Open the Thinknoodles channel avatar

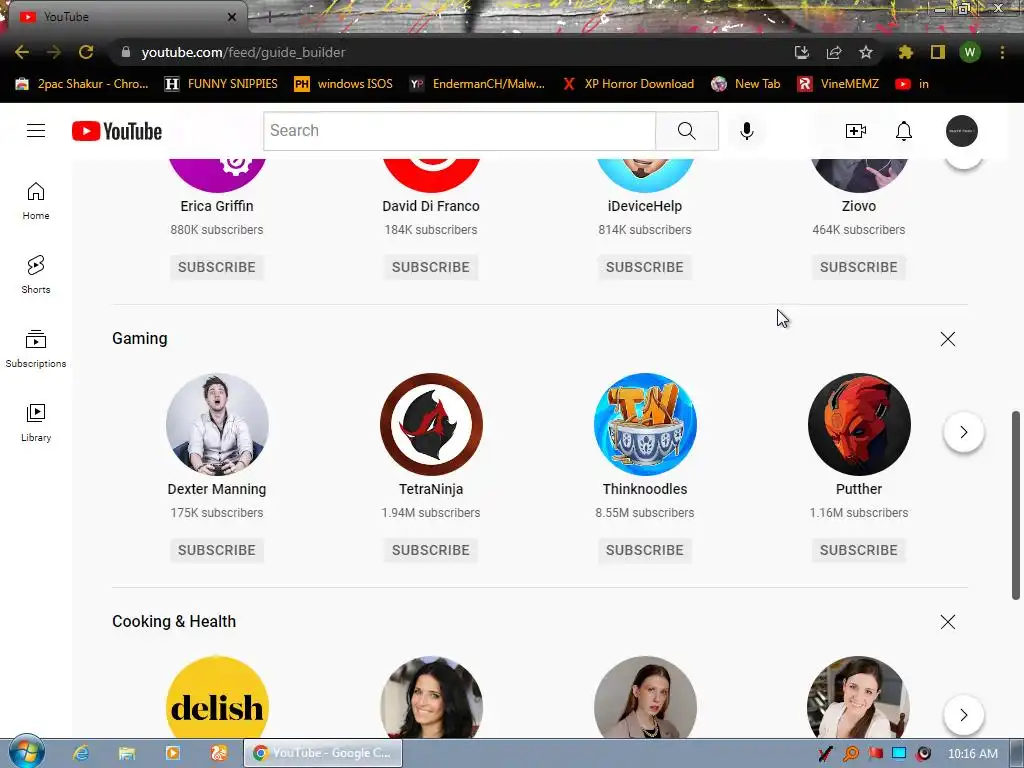[645, 424]
